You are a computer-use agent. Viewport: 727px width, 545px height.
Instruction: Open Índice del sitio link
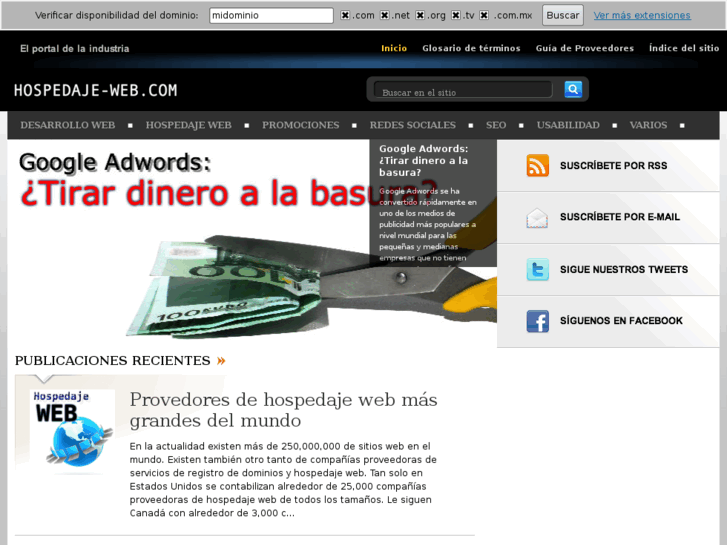[x=684, y=48]
